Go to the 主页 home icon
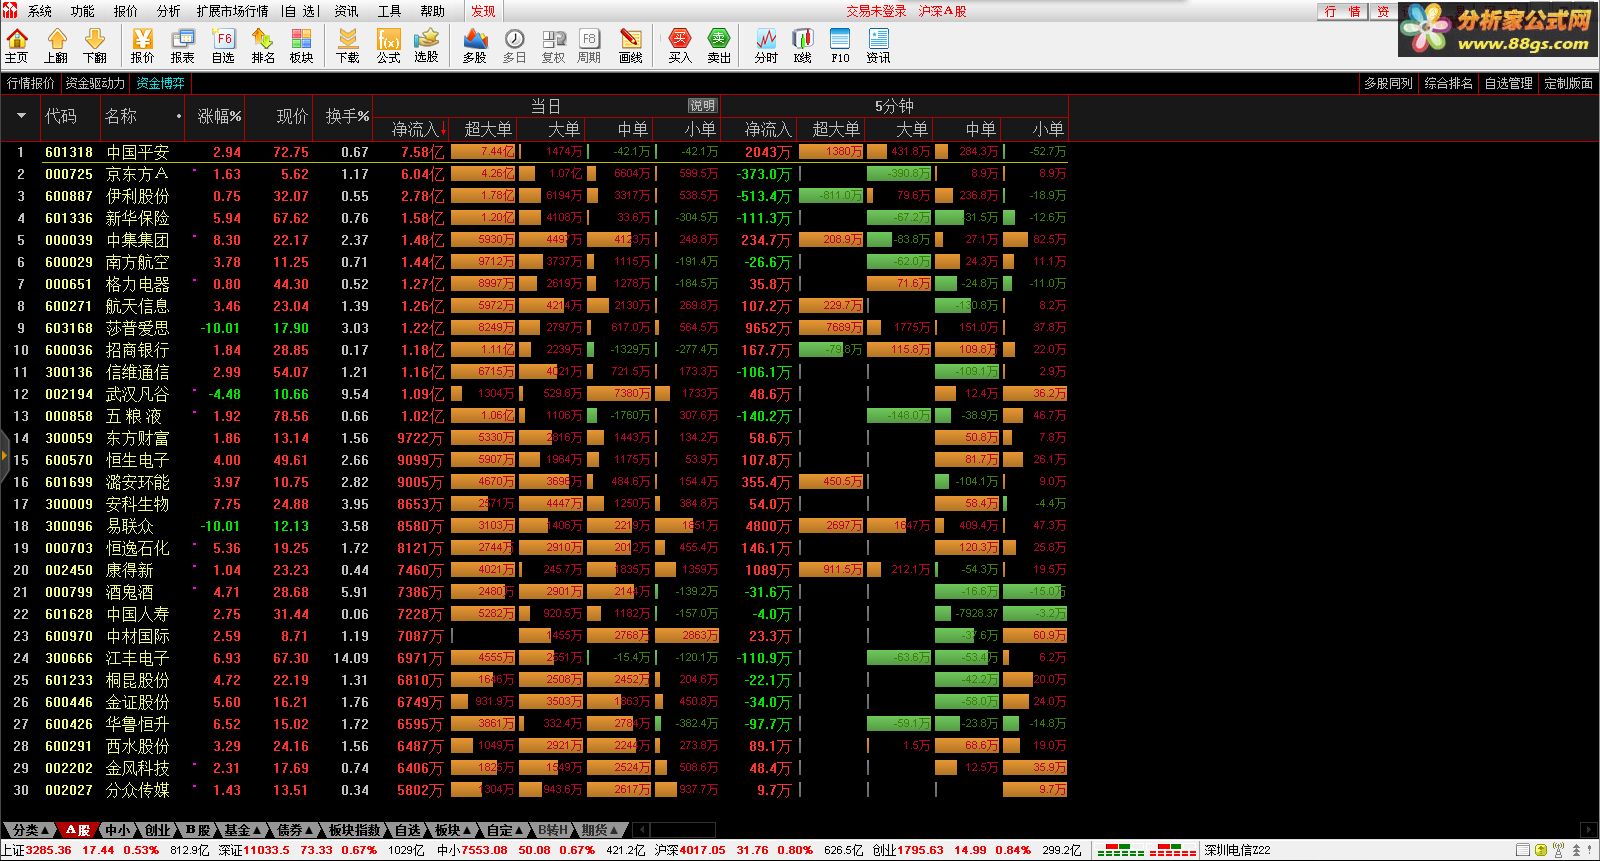The image size is (1600, 861). point(17,46)
